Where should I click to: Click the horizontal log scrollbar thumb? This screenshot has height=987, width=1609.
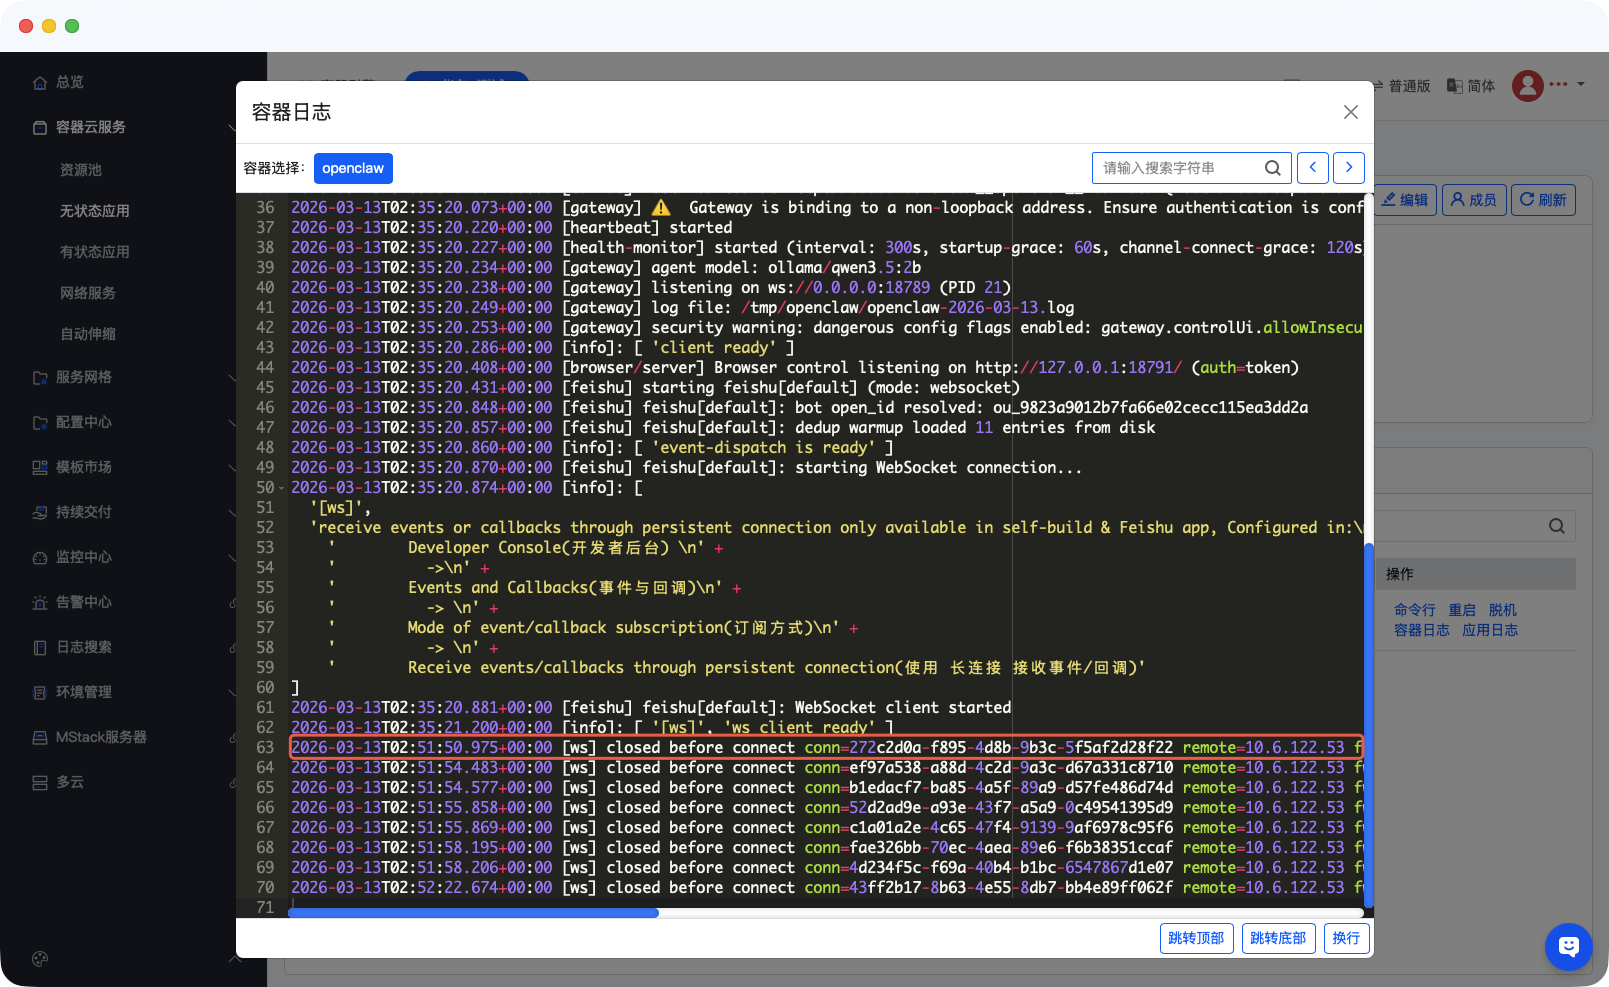click(473, 913)
